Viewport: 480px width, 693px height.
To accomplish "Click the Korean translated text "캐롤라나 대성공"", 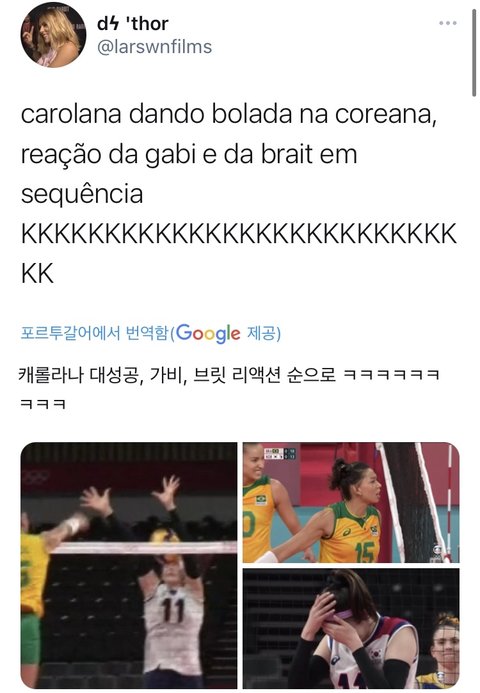I will [80, 375].
